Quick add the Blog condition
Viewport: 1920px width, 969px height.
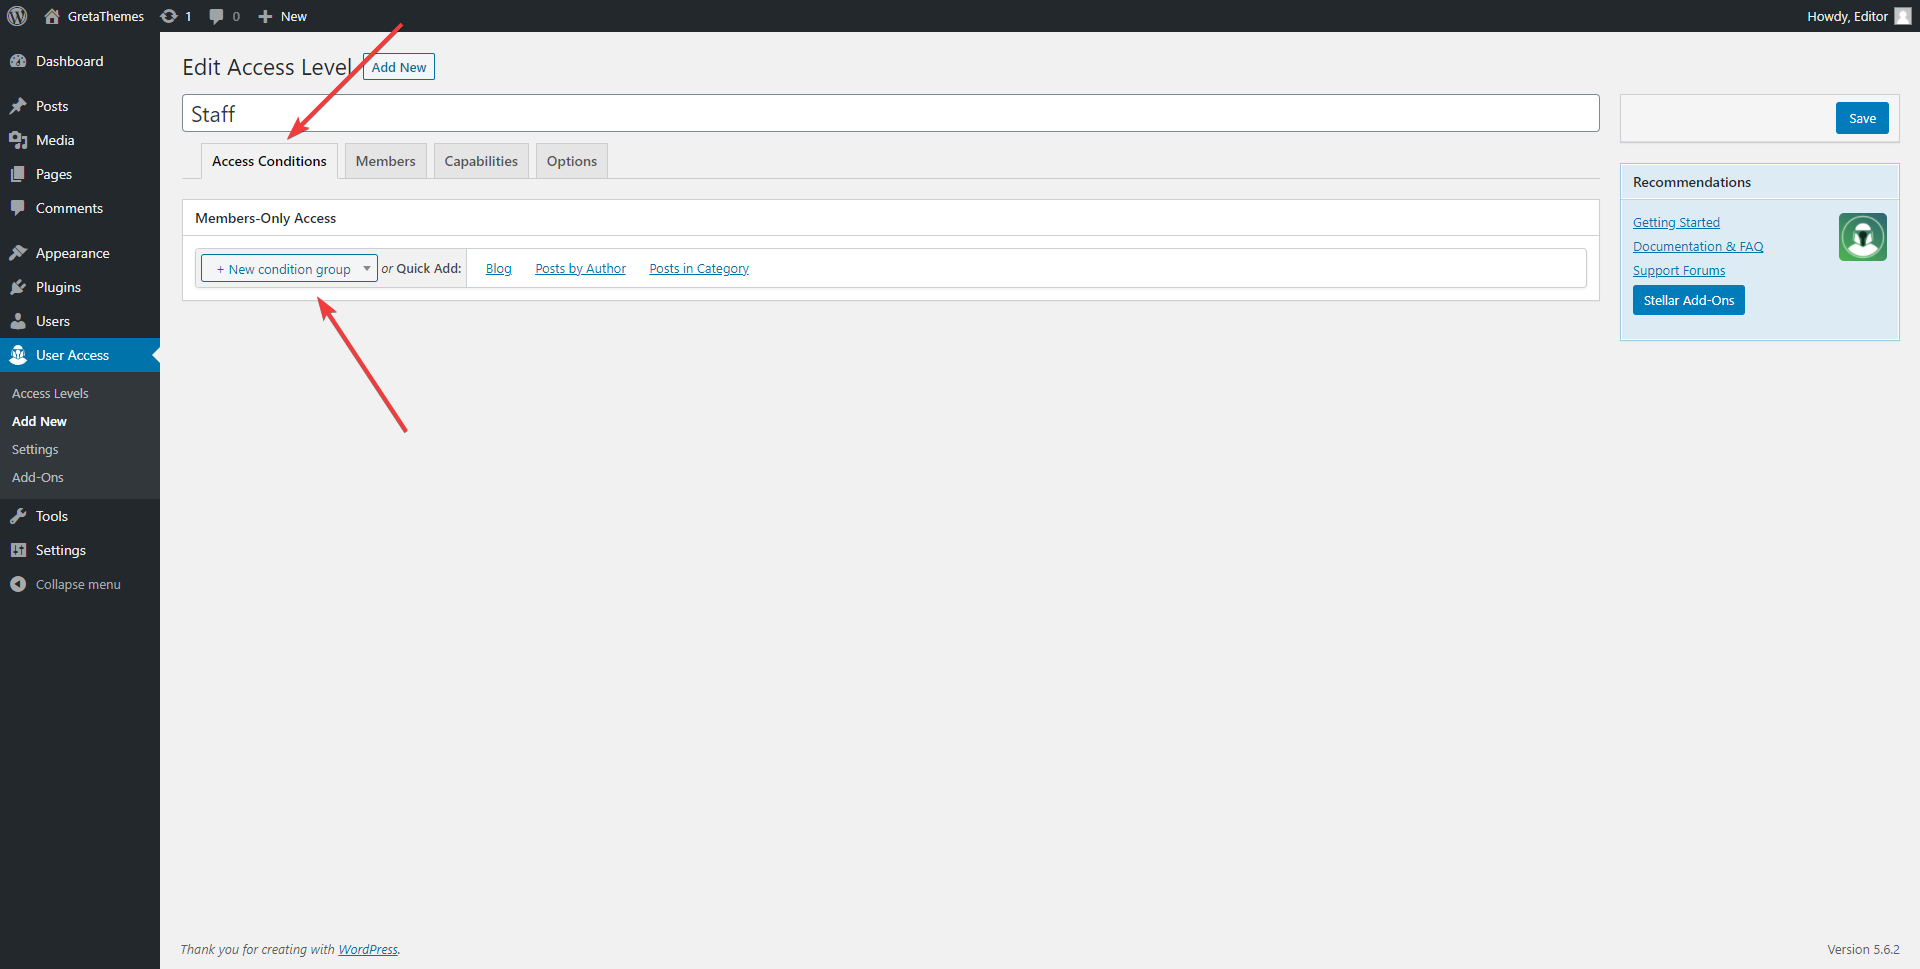[499, 268]
